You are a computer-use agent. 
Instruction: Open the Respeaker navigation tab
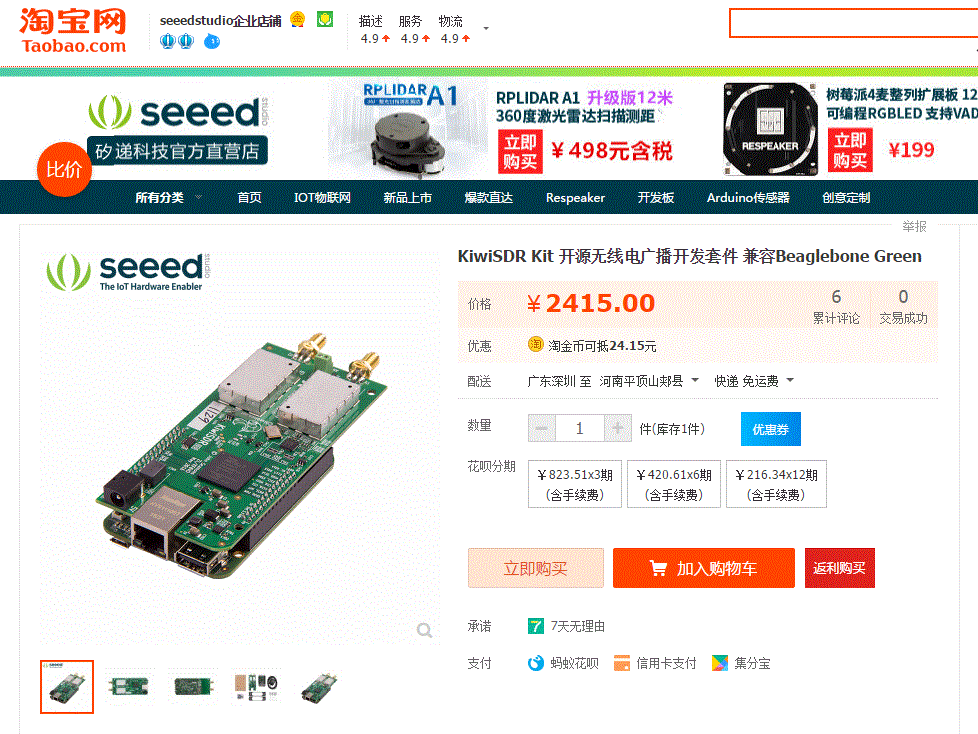[x=575, y=198]
